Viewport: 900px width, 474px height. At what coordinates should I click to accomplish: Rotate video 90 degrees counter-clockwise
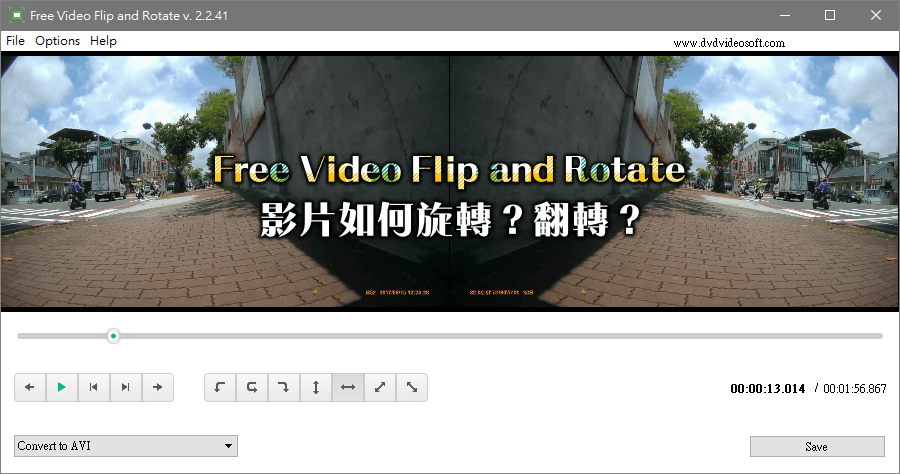[x=220, y=387]
